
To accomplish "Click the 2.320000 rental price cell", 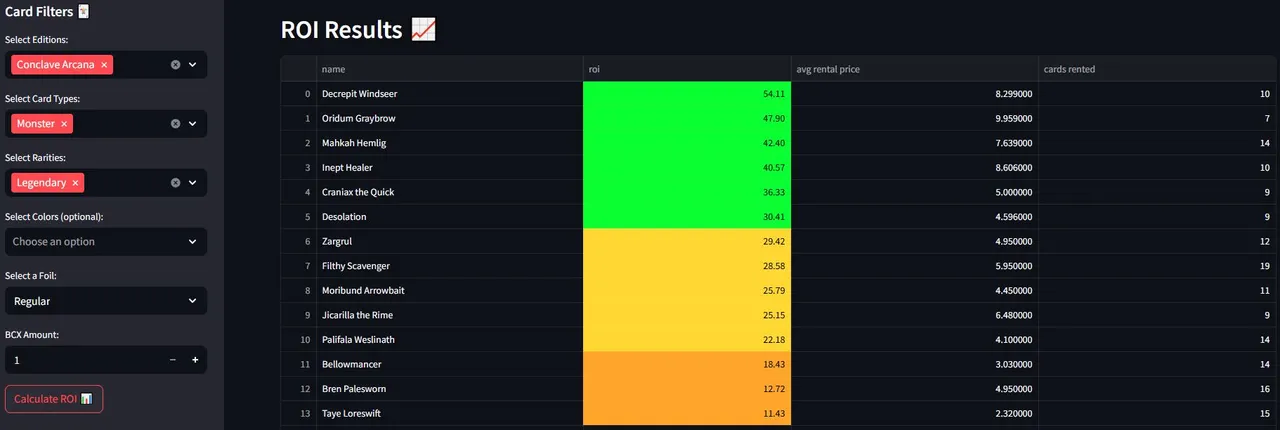I will pos(914,413).
